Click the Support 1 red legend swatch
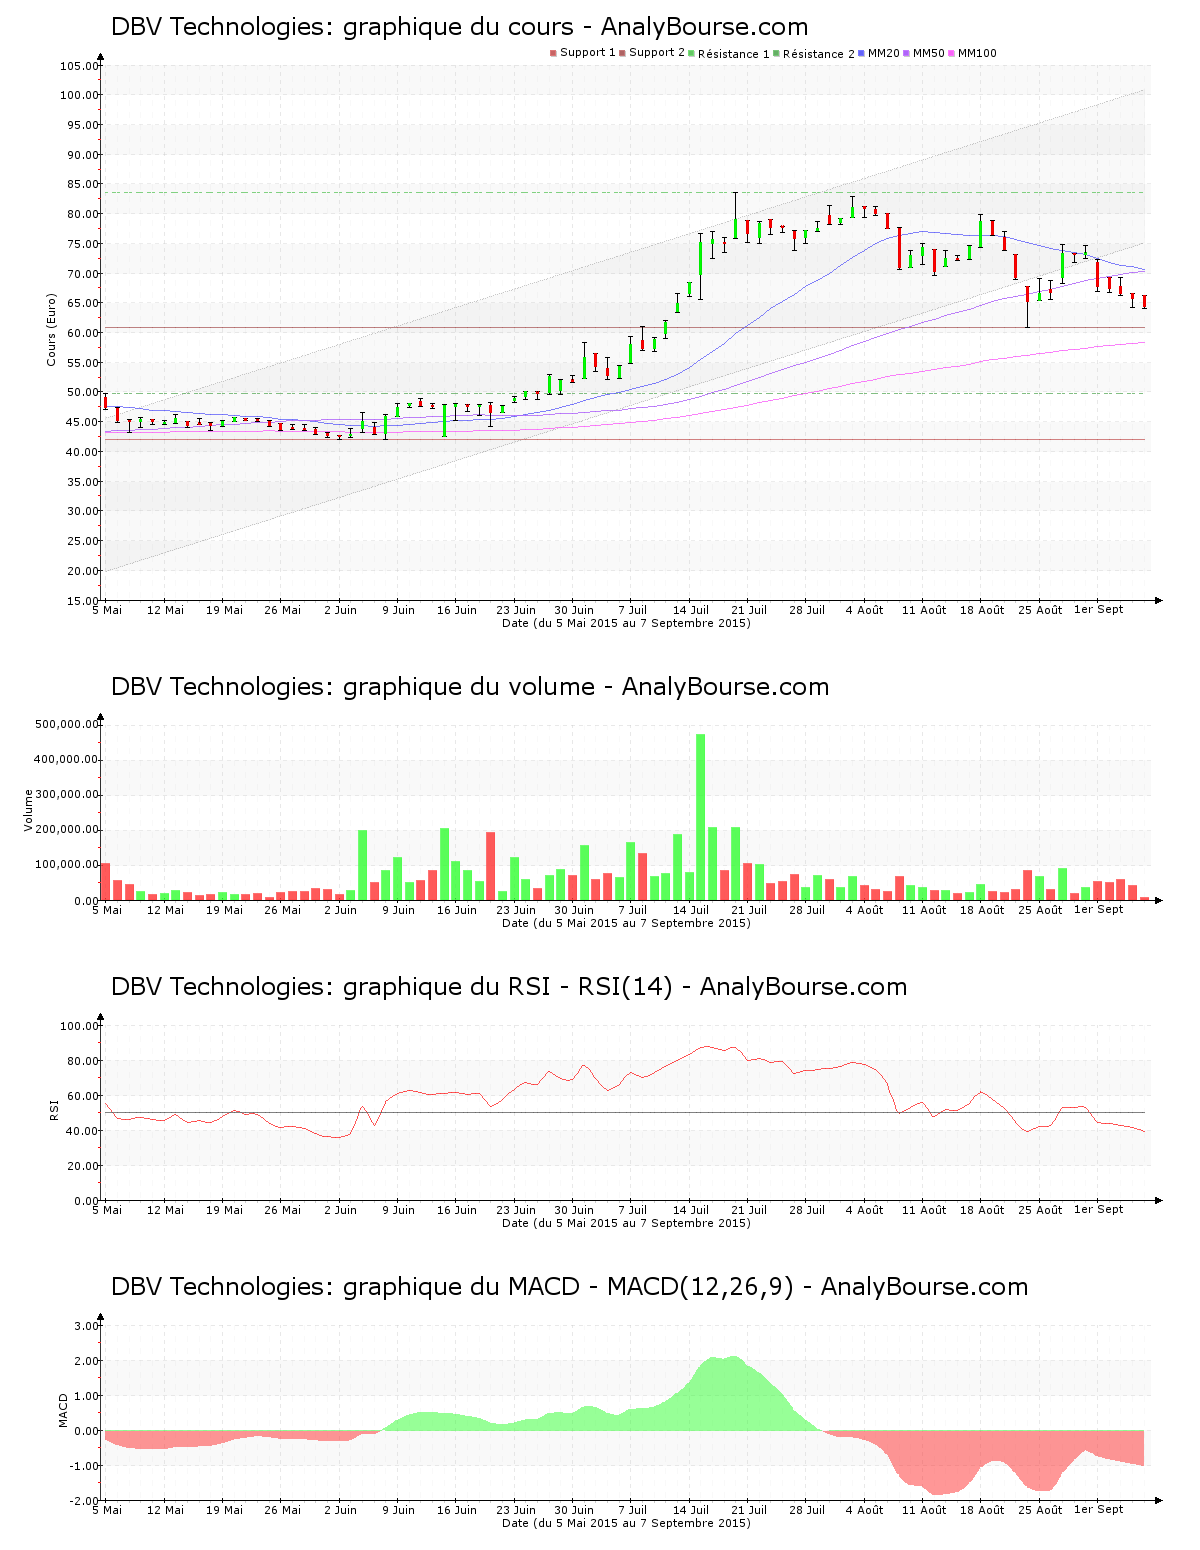Image resolution: width=1200 pixels, height=1550 pixels. pyautogui.click(x=553, y=53)
